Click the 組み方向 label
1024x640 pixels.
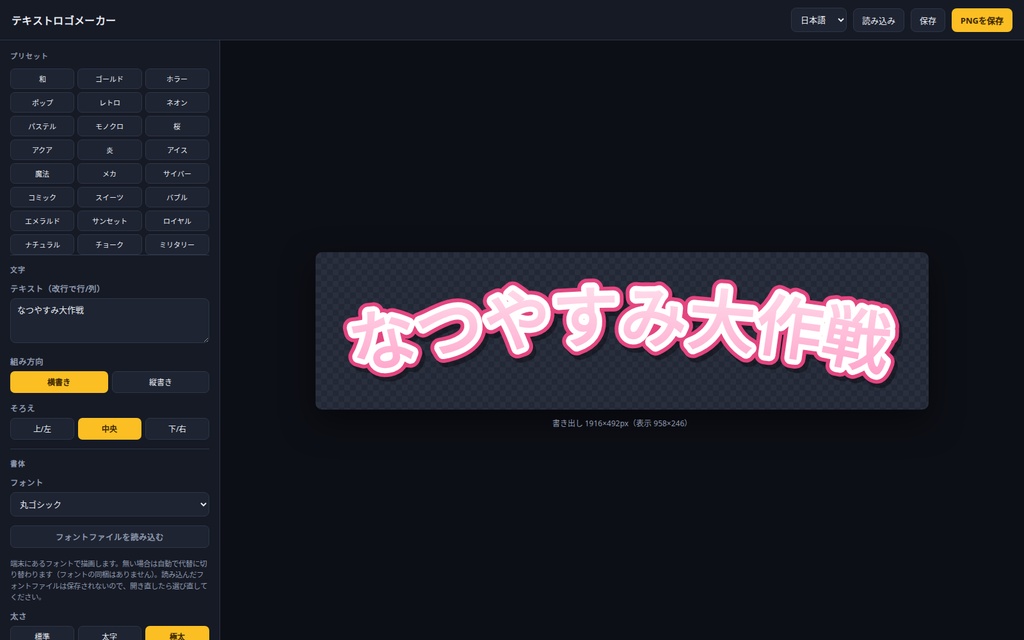coord(27,361)
